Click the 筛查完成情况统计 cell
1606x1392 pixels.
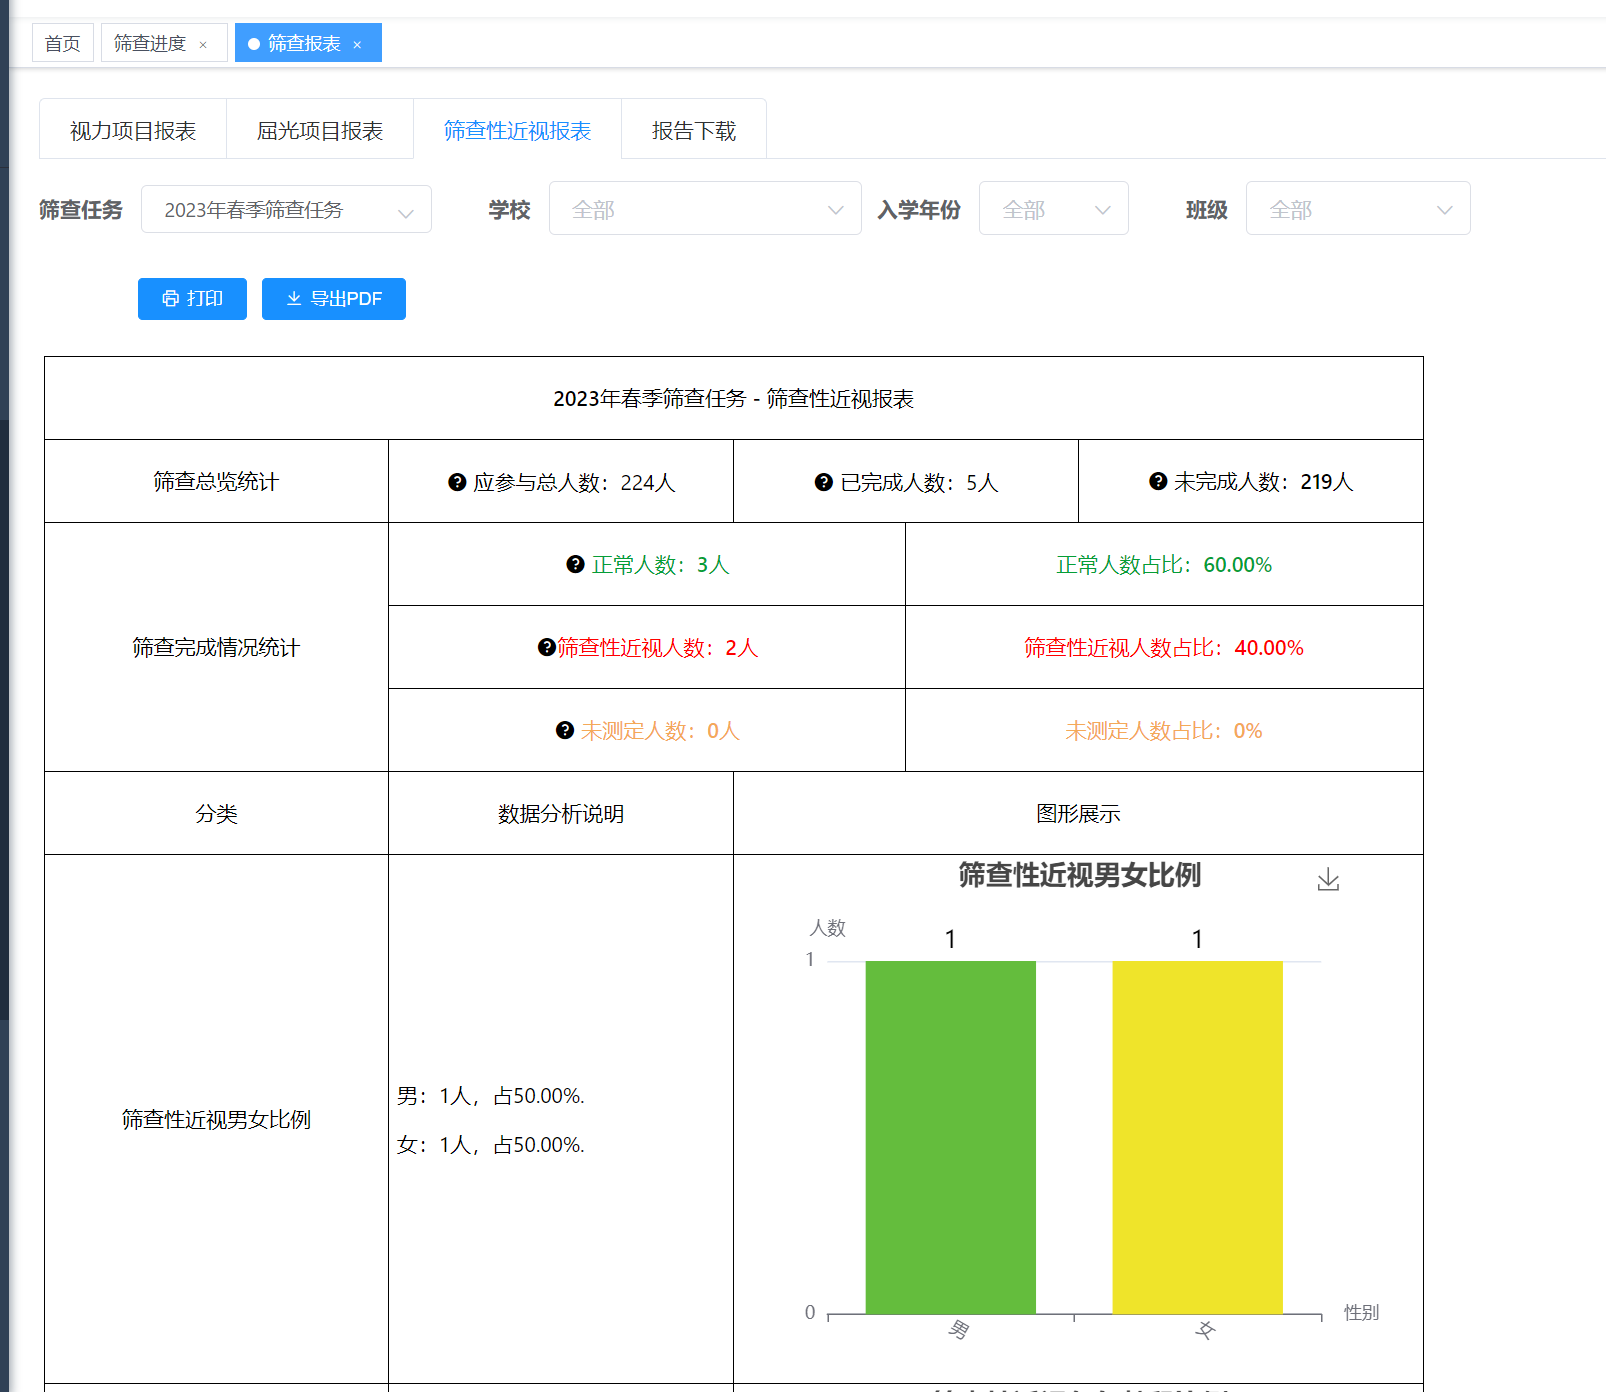coord(216,647)
